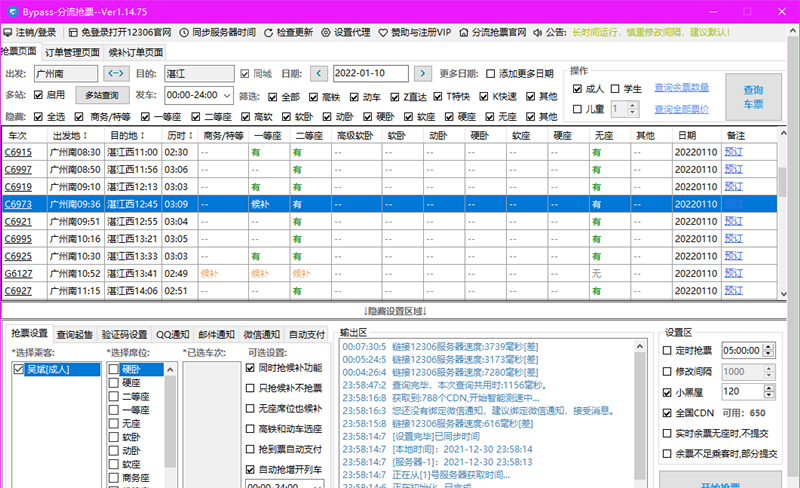Screen dimensions: 800x488
Task: Open 12306 official site without login
Action: pyautogui.click(x=120, y=33)
